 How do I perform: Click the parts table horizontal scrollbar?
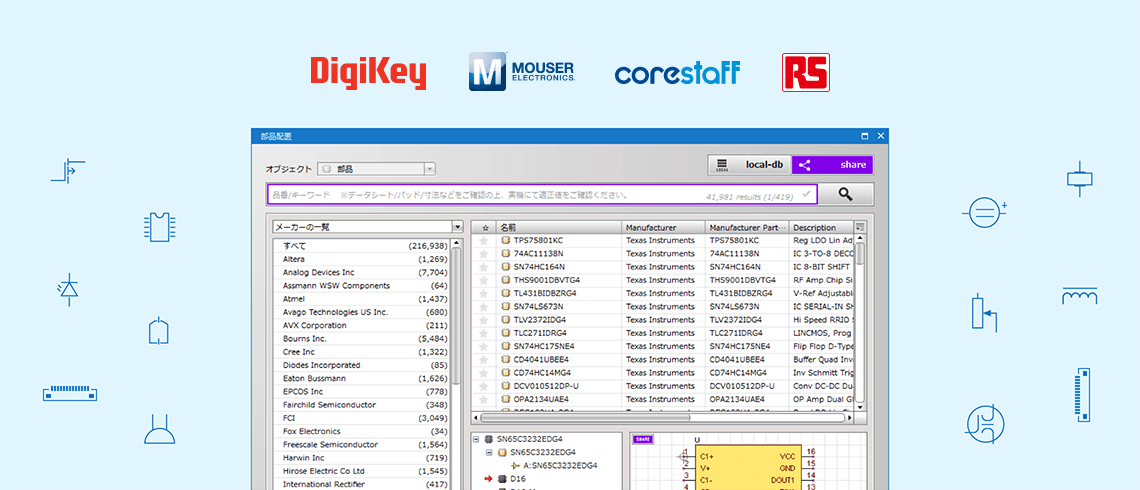662,418
